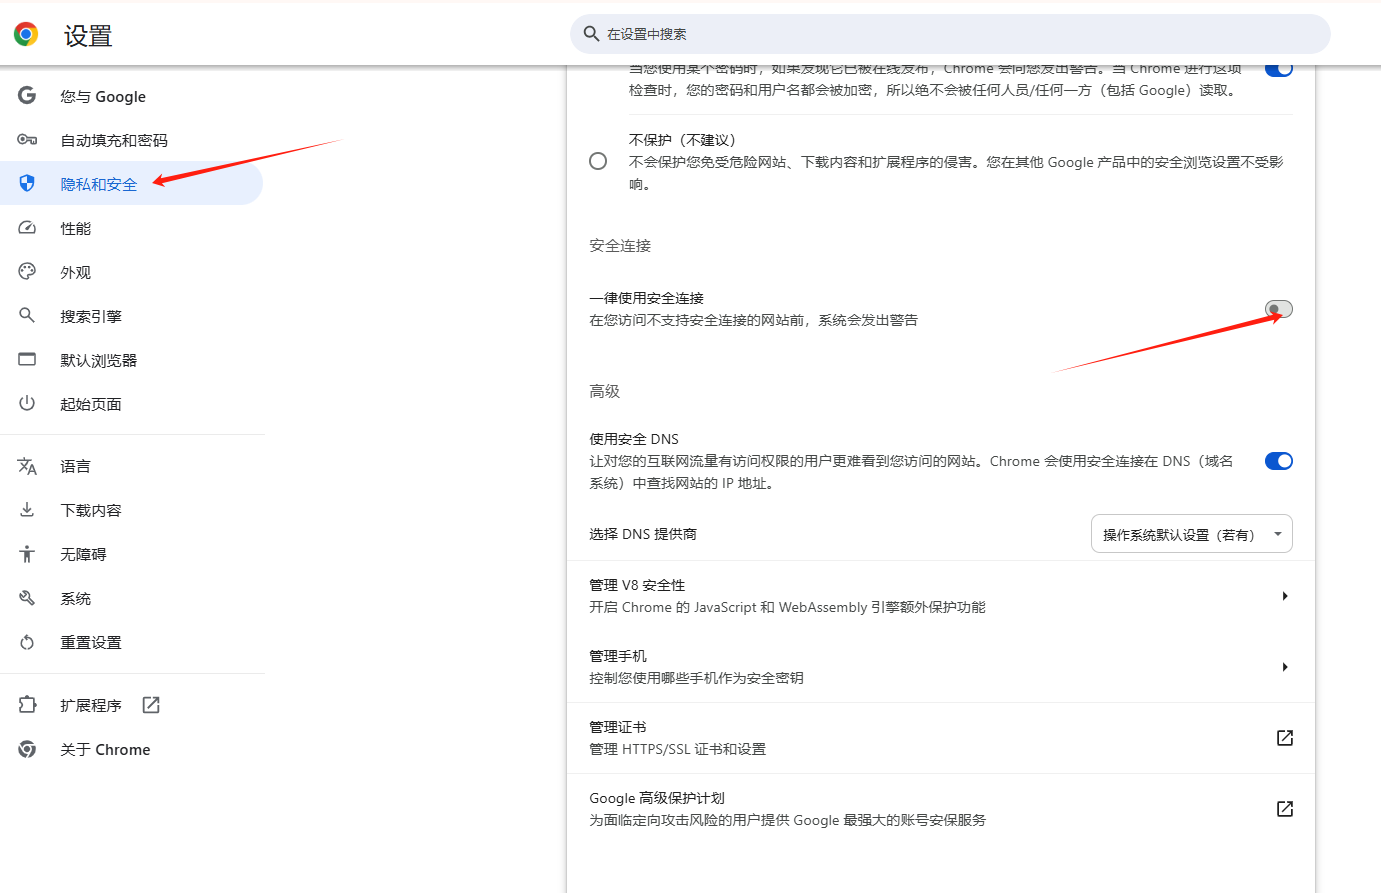The height and width of the screenshot is (893, 1381).
Task: Click the 设置 page title
Action: tap(88, 36)
